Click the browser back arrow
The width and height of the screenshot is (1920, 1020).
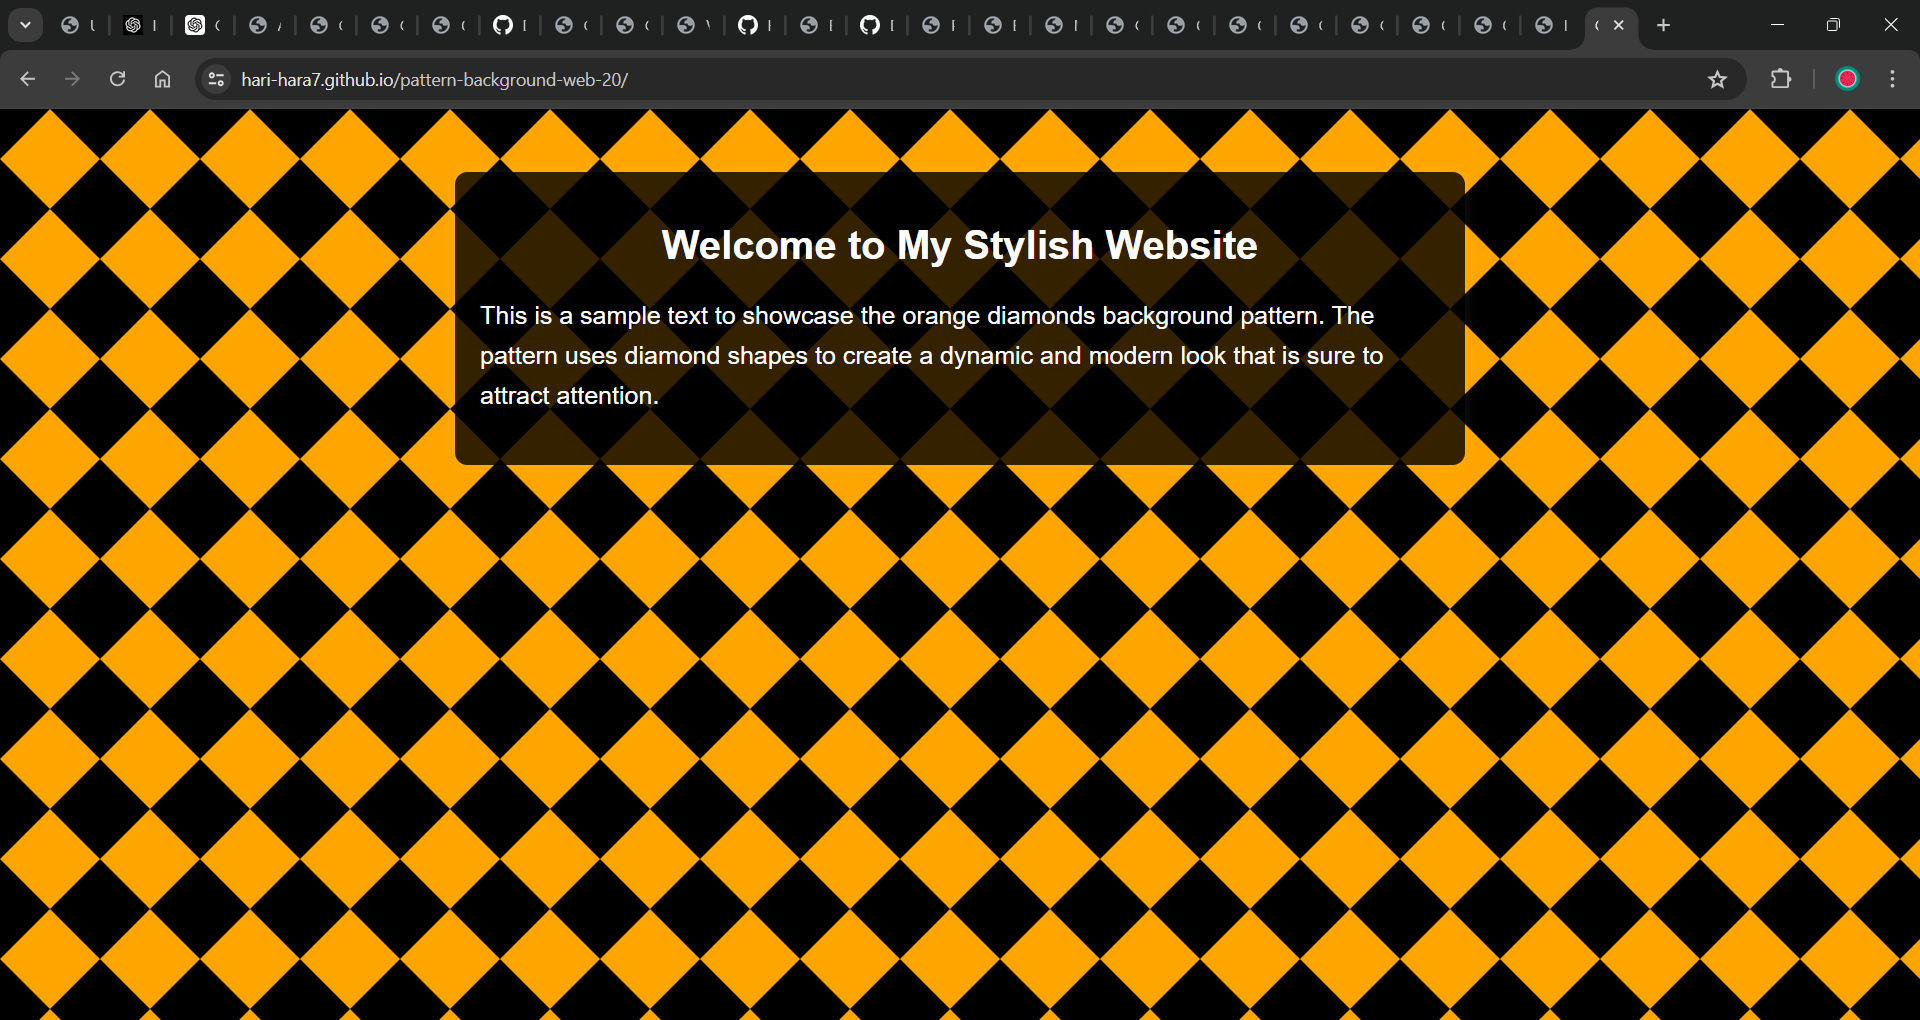pos(27,79)
